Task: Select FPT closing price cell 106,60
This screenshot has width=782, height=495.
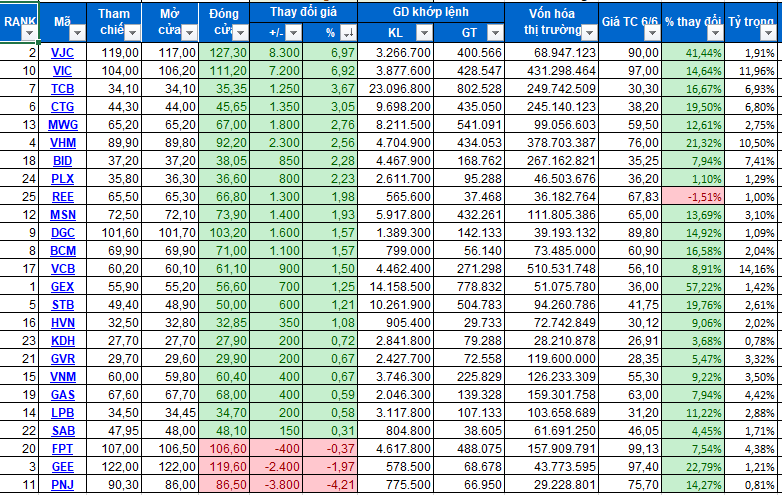Action: [224, 449]
